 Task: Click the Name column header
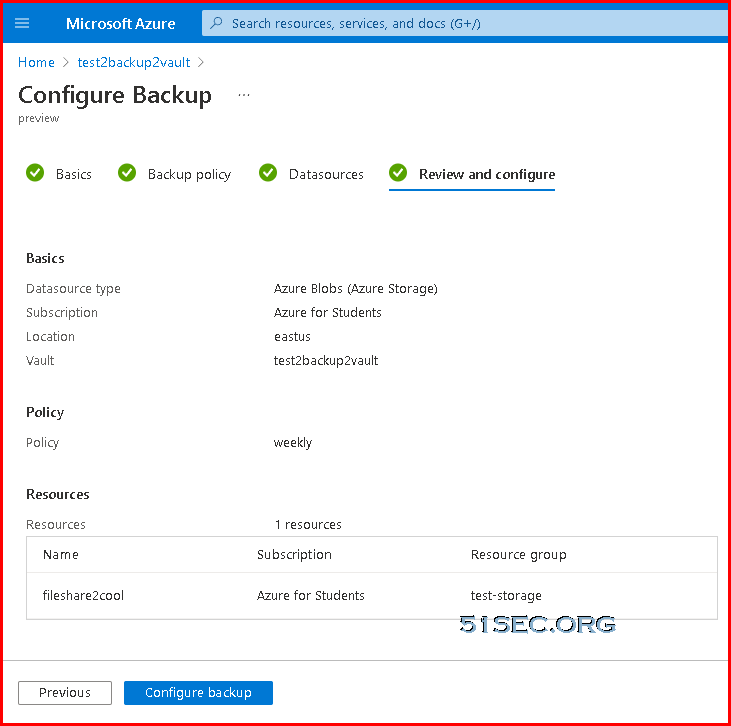[61, 554]
